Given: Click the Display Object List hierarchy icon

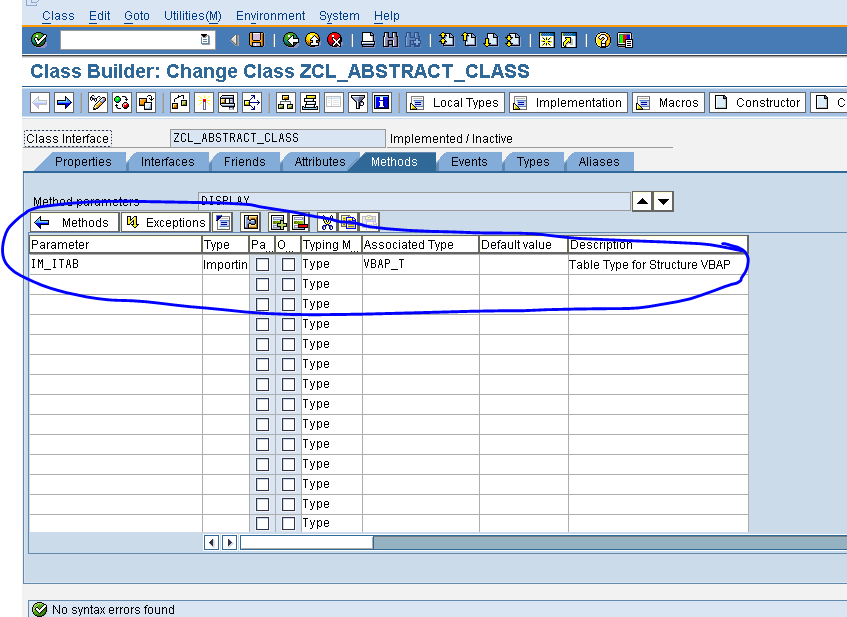Looking at the screenshot, I should 286,102.
